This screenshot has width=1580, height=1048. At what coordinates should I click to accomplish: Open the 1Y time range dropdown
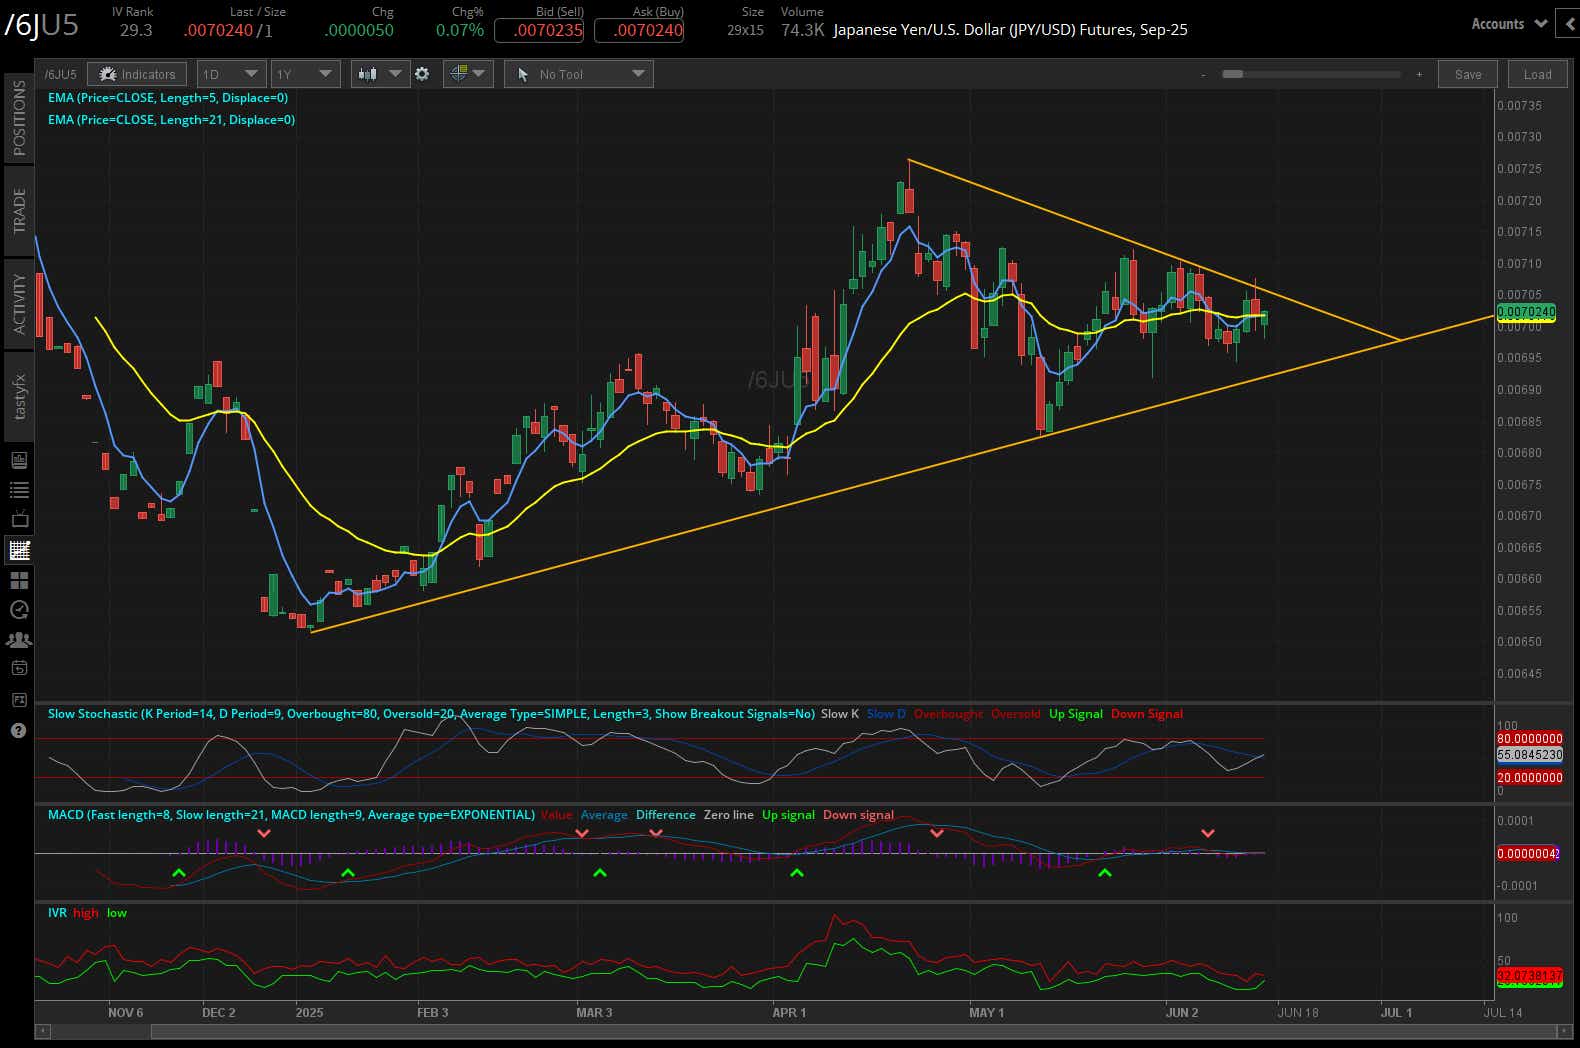click(x=305, y=74)
